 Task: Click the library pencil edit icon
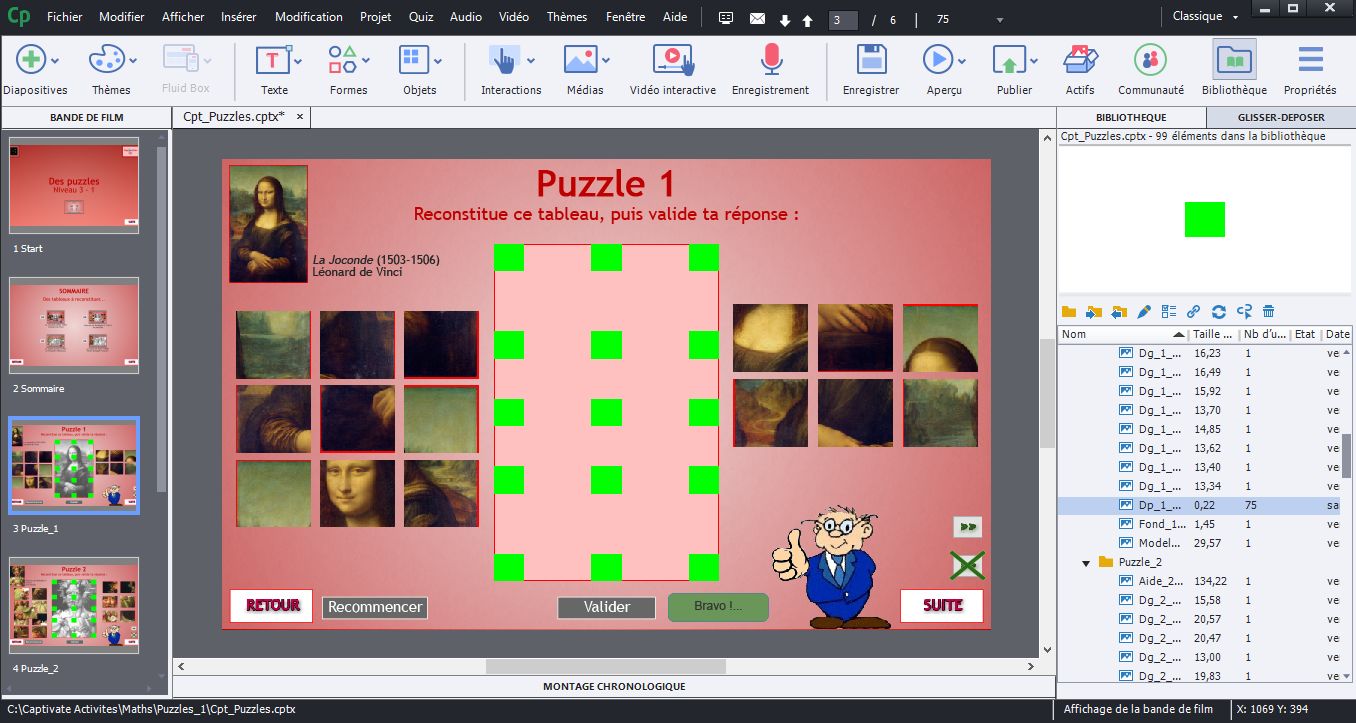(x=1144, y=312)
